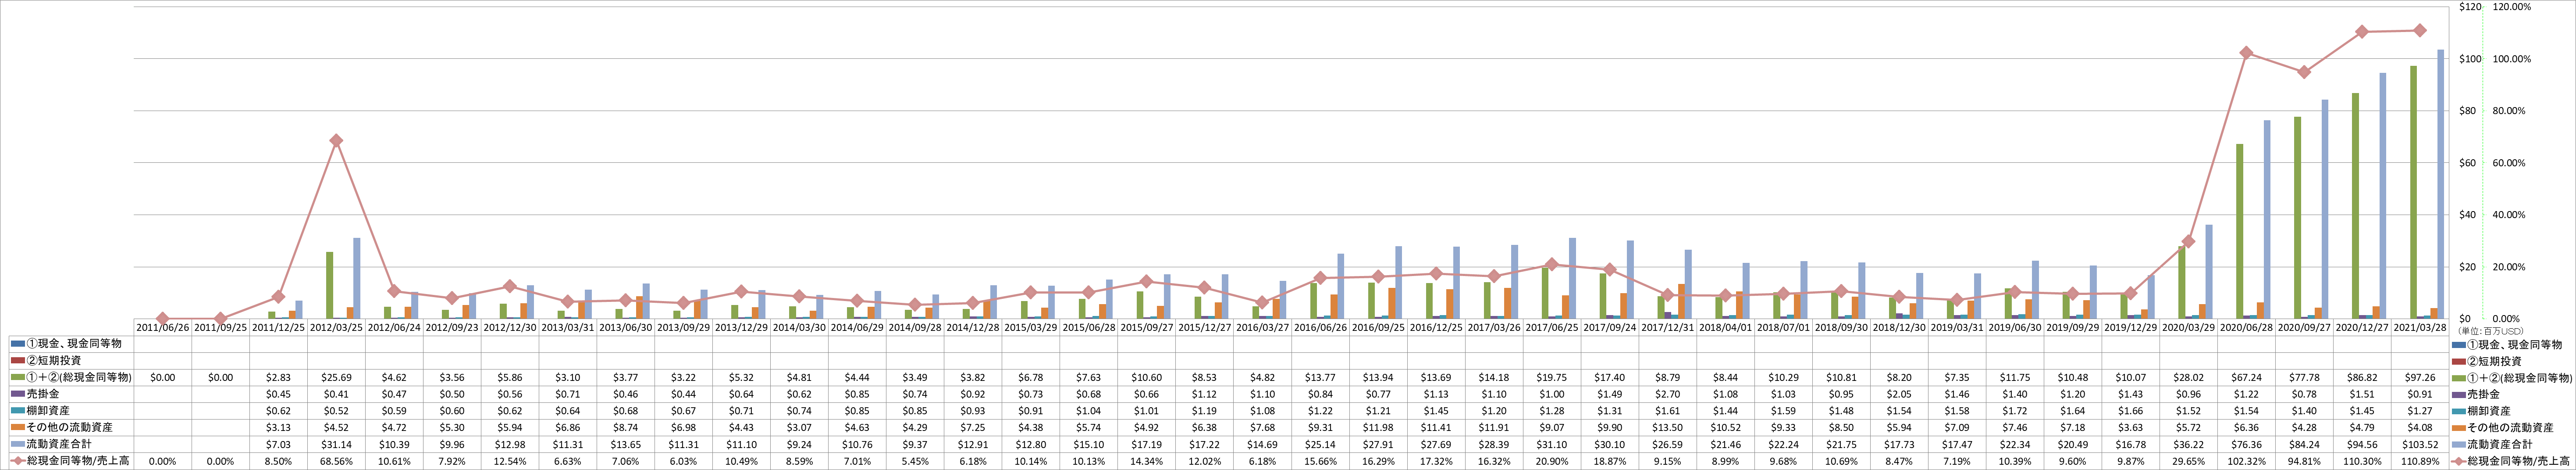Select the 2017/12/31 date column header

[1667, 328]
